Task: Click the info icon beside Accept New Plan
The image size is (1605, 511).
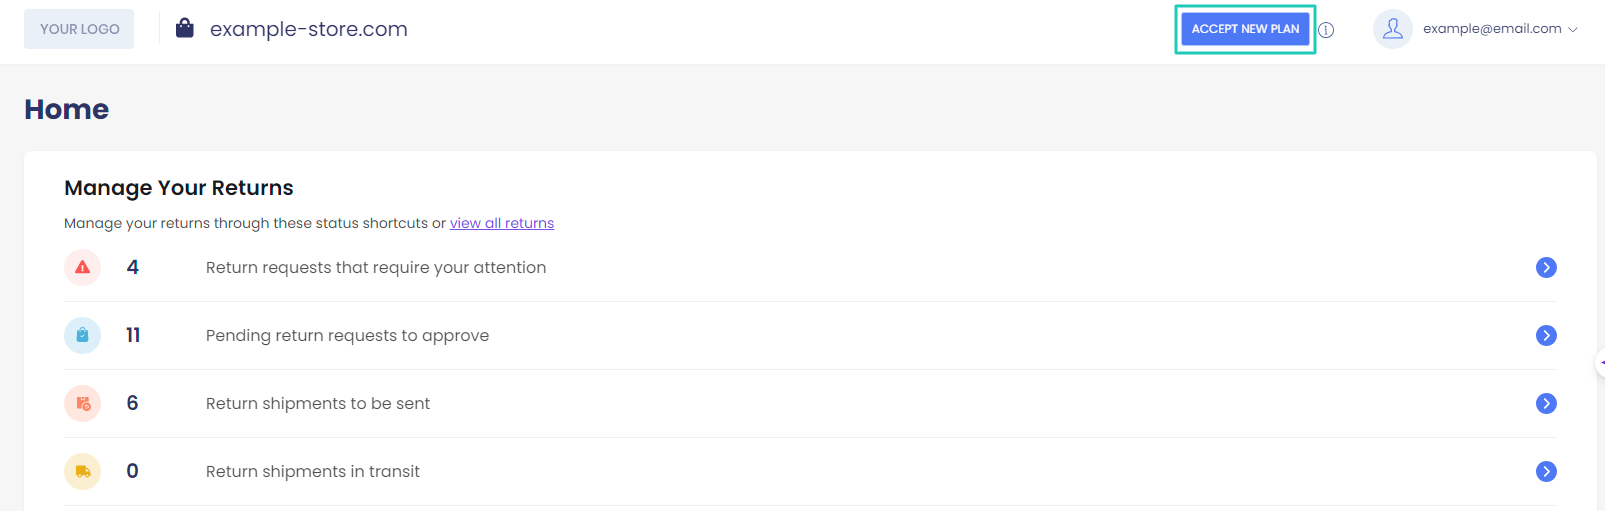Action: tap(1326, 30)
